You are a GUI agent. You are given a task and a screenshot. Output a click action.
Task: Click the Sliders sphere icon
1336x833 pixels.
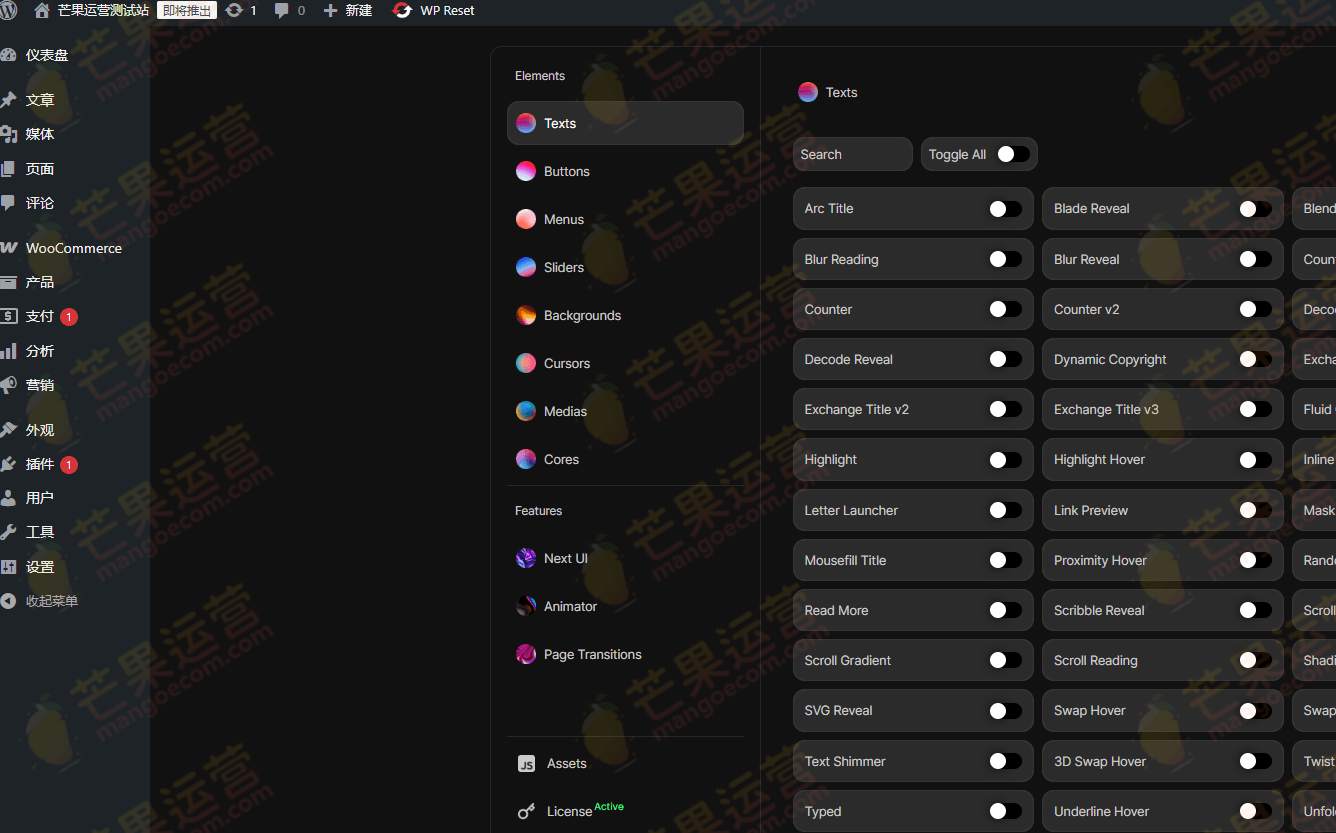click(x=526, y=267)
